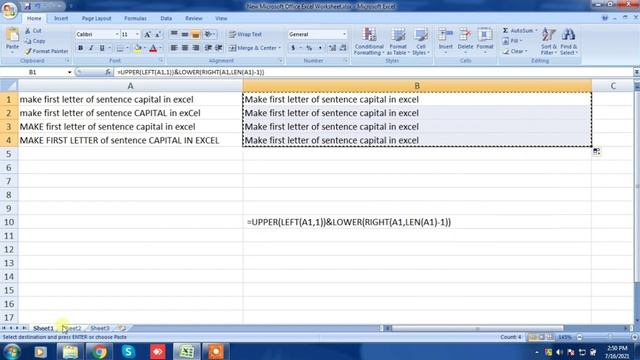Open Skype from the taskbar
This screenshot has width=640, height=360.
click(128, 351)
